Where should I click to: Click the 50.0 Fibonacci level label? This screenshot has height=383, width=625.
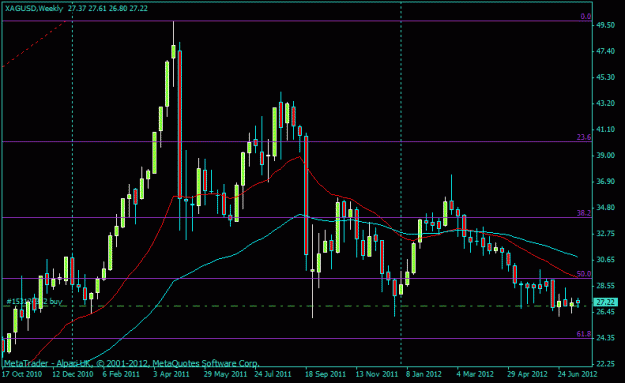[584, 274]
